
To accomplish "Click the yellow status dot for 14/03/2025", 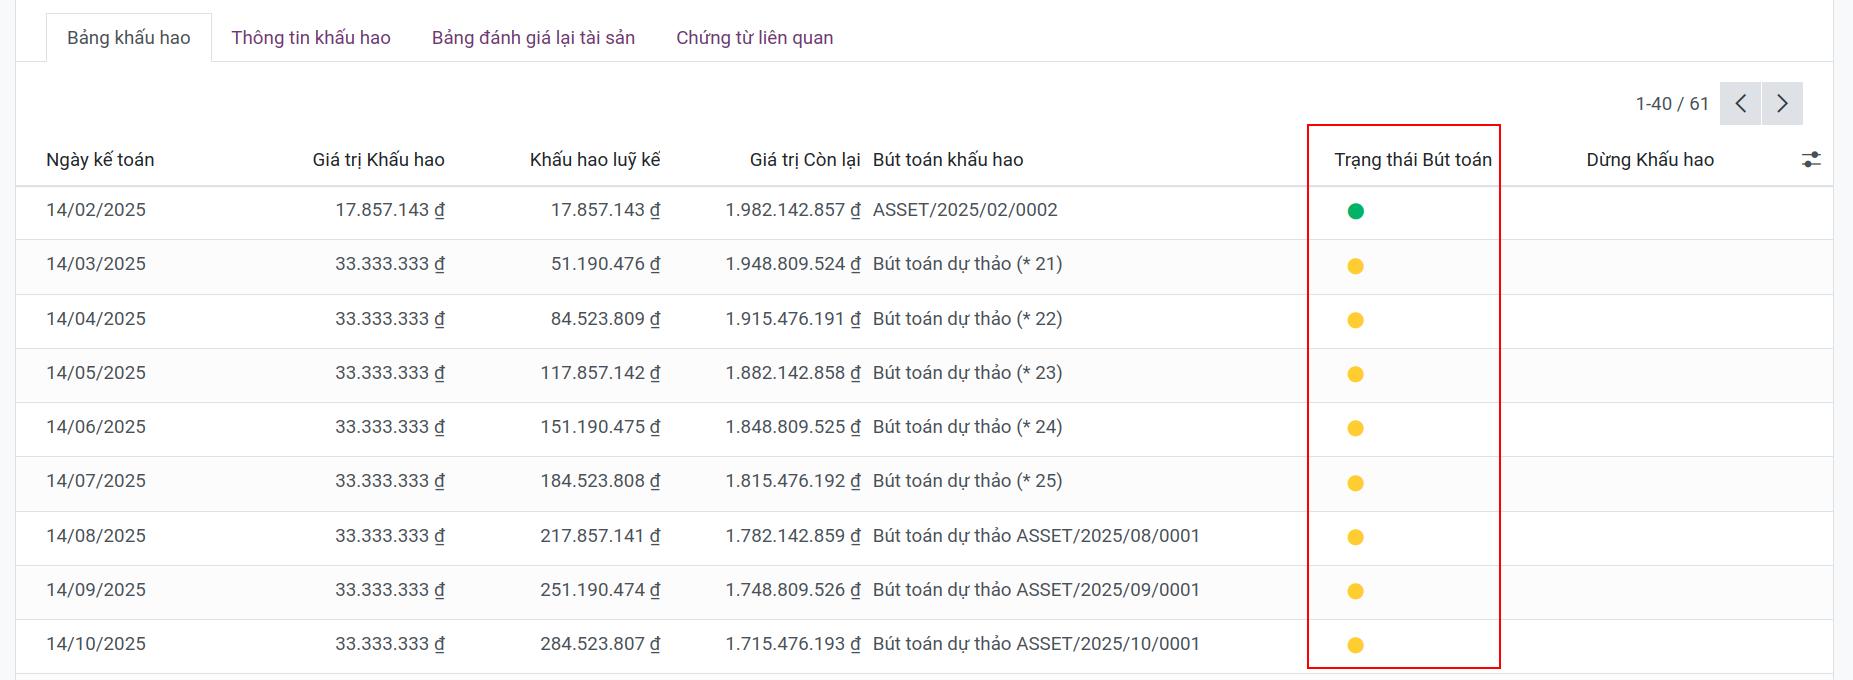I will pos(1356,266).
